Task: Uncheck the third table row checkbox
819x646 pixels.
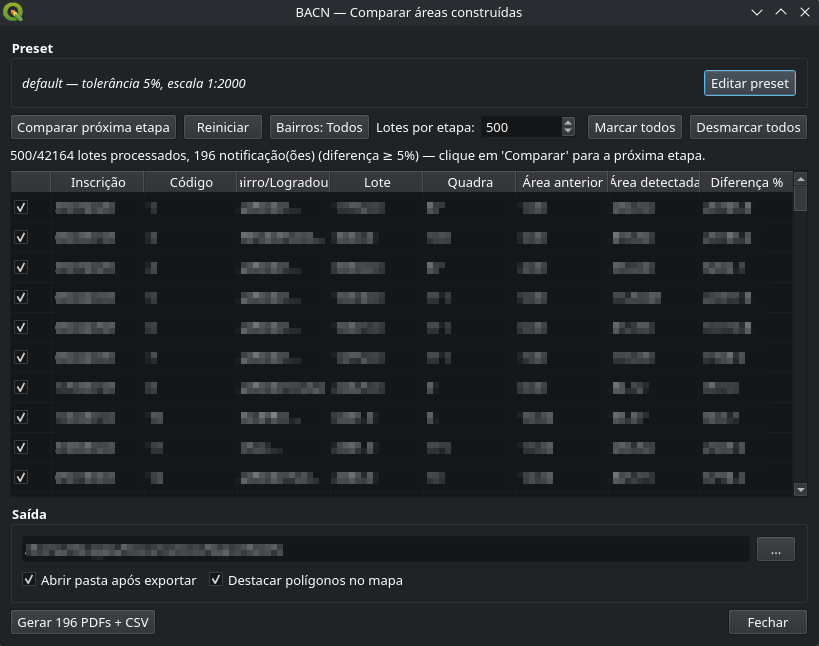Action: (21, 267)
